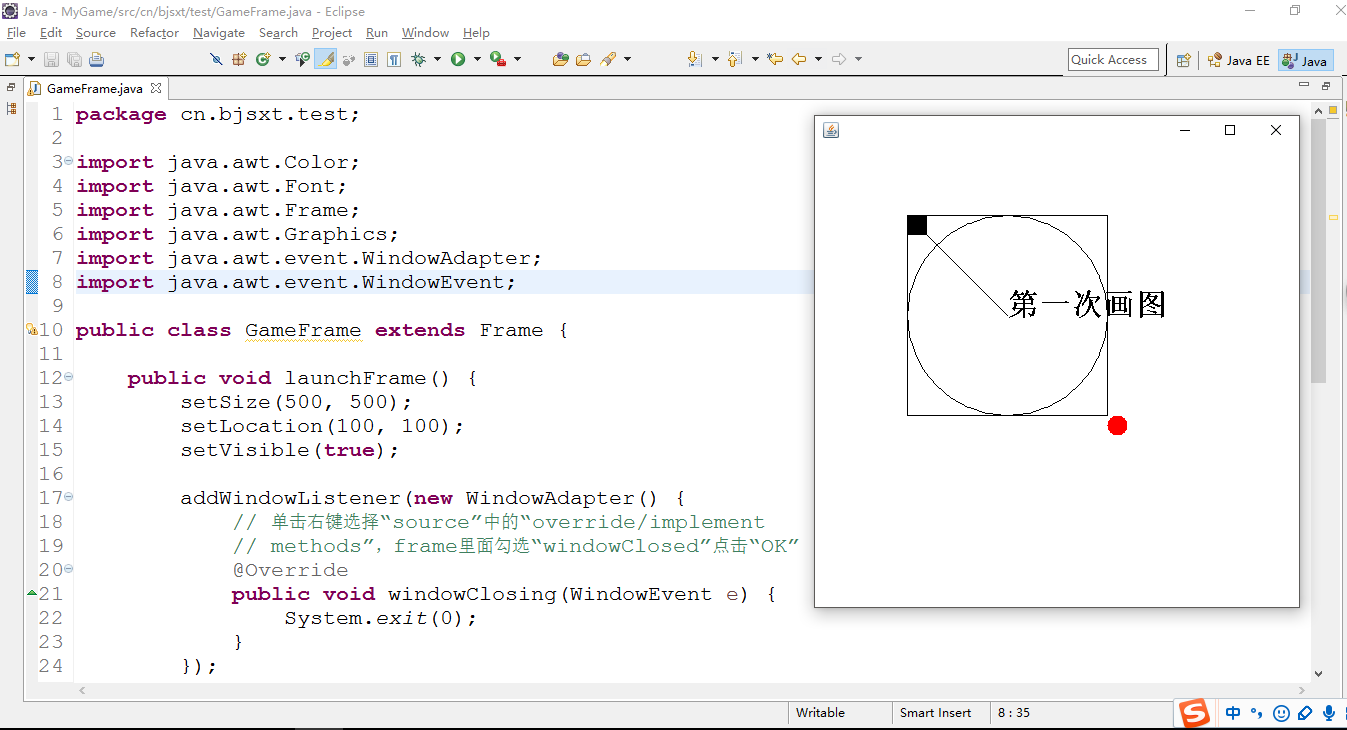Toggle Block Selection Mode
Viewport: 1347px width, 730px height.
click(371, 59)
